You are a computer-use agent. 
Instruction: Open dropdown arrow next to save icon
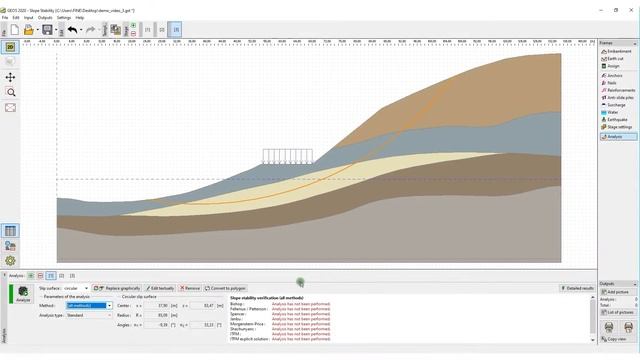point(56,30)
